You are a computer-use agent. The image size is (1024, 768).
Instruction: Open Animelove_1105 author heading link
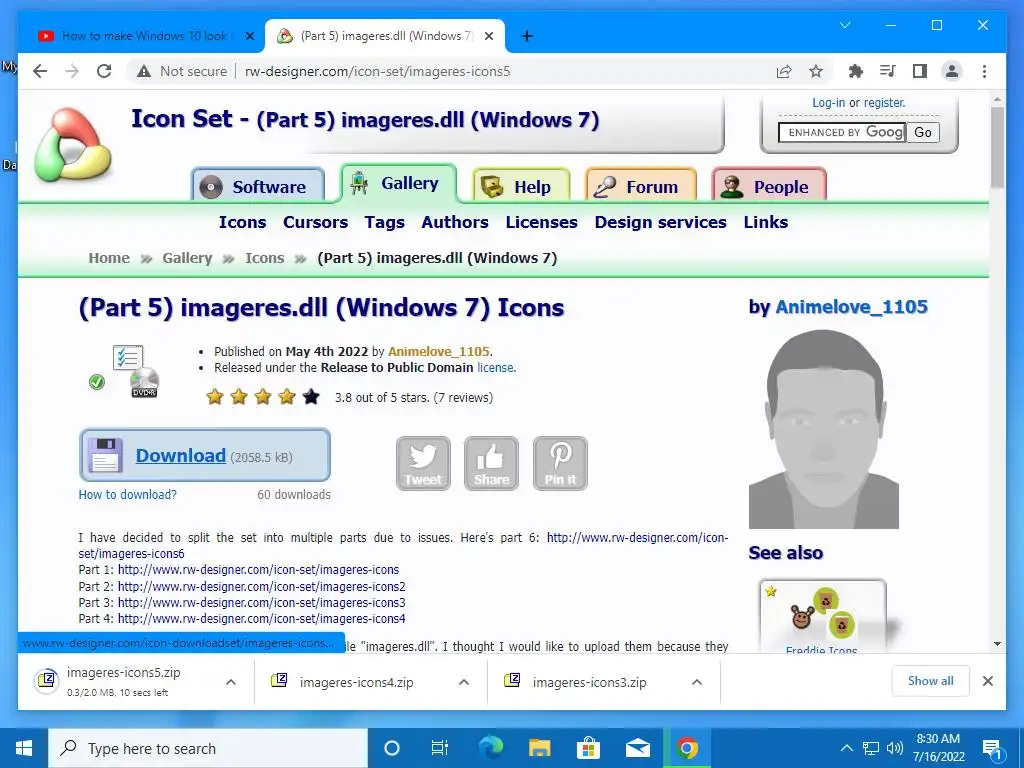[x=852, y=306]
